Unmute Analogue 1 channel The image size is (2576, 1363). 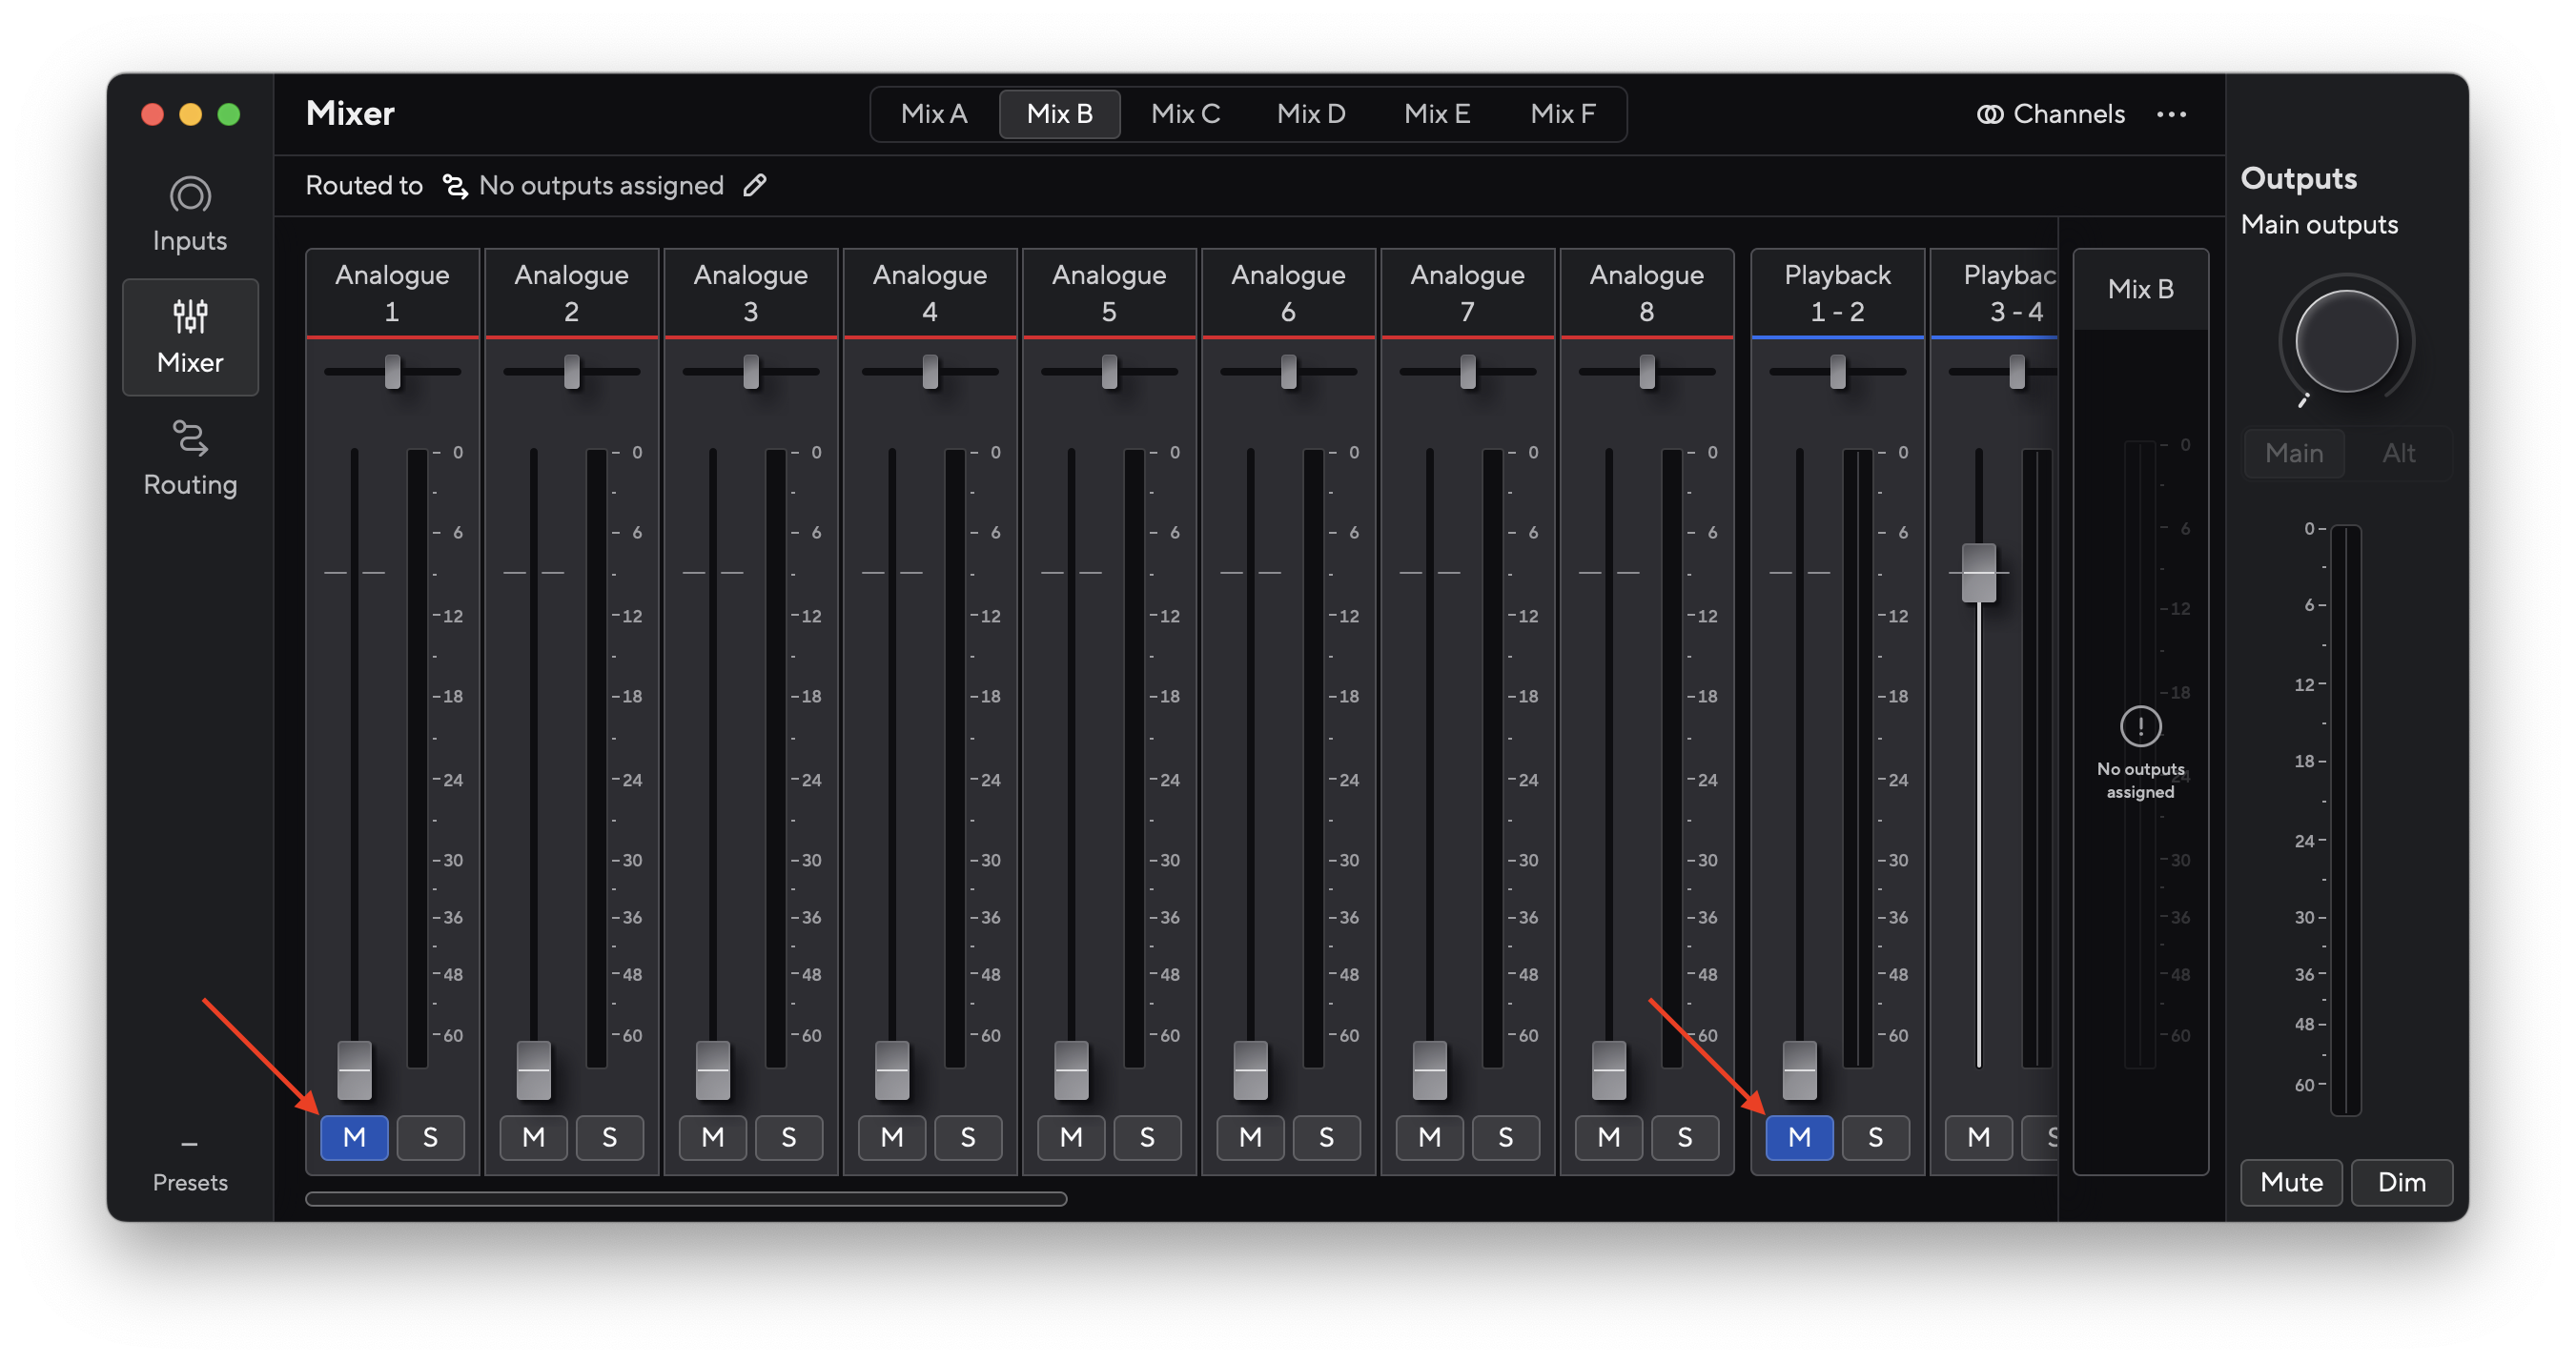click(x=354, y=1137)
